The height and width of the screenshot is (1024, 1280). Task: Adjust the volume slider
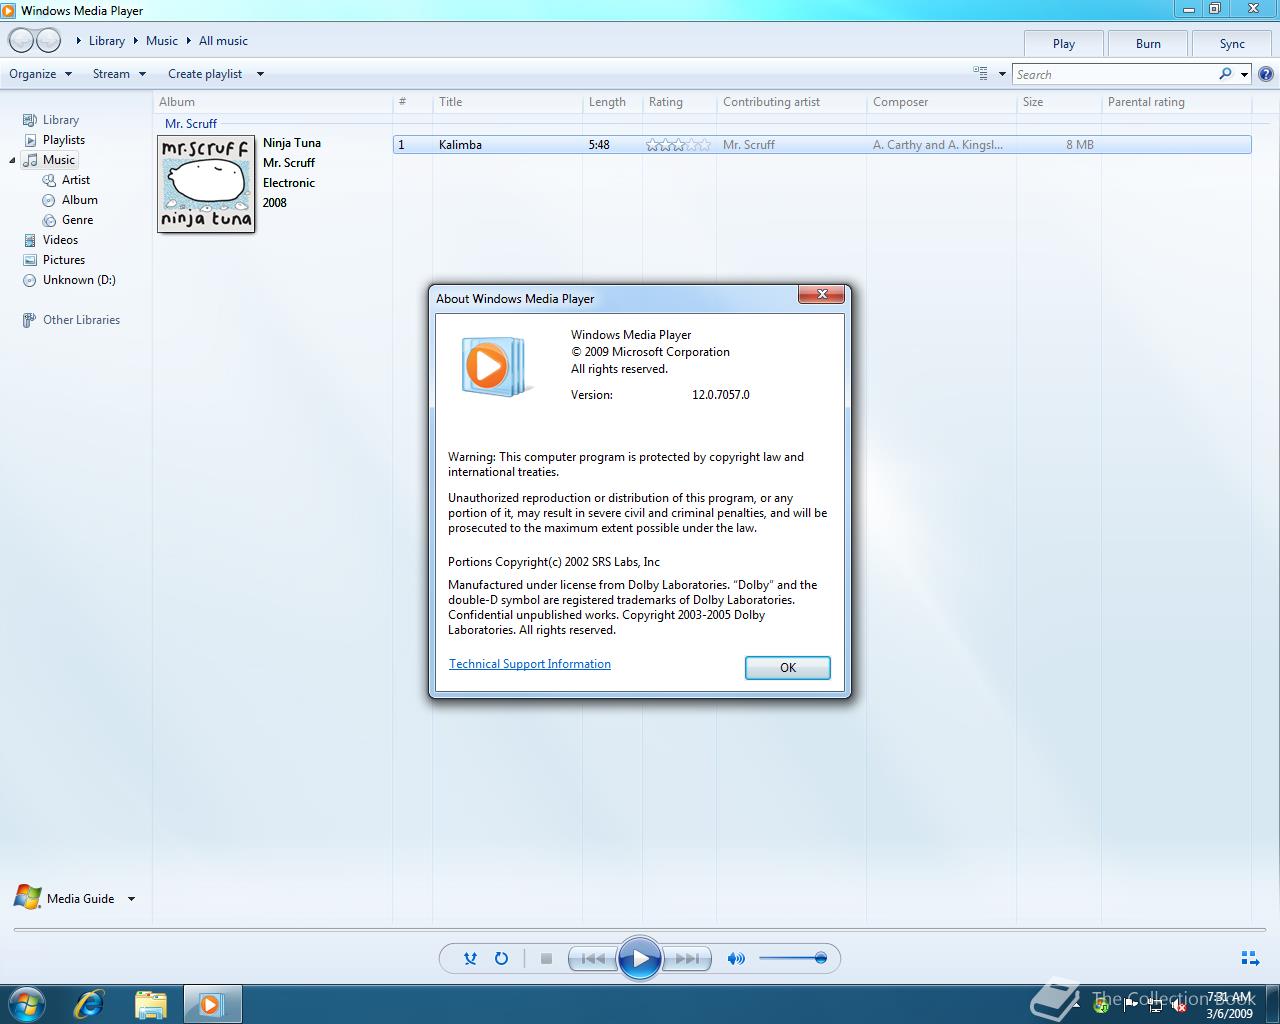[x=792, y=958]
